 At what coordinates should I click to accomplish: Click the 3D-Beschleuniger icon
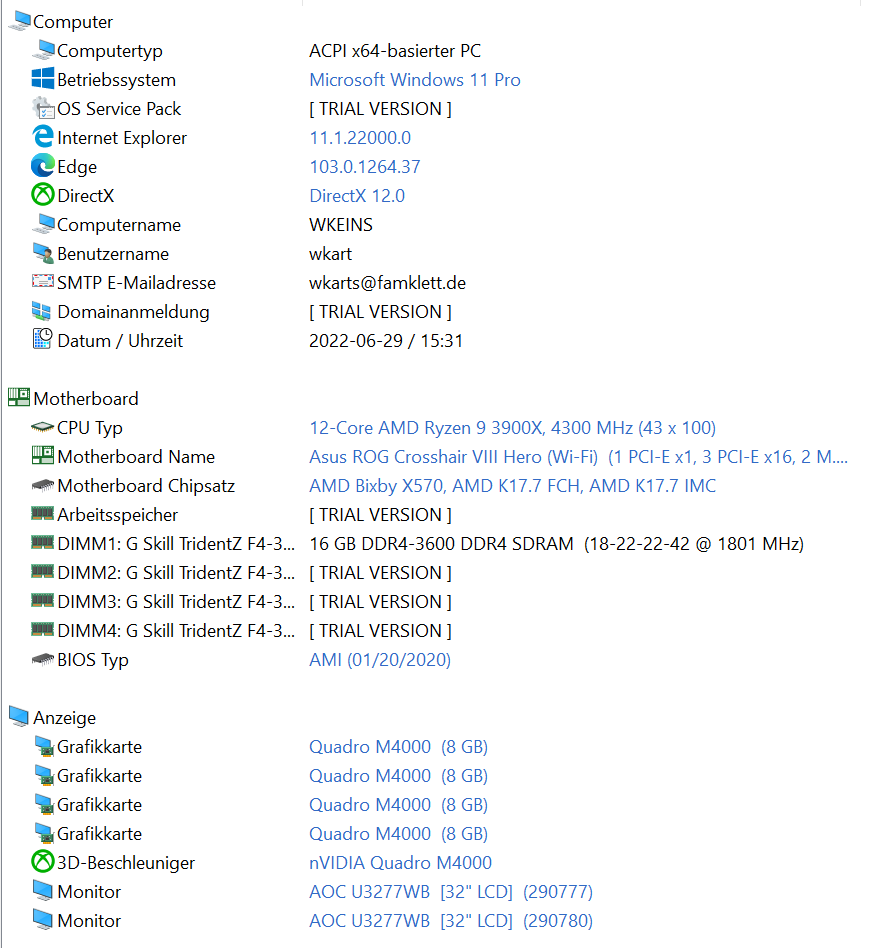pos(43,862)
